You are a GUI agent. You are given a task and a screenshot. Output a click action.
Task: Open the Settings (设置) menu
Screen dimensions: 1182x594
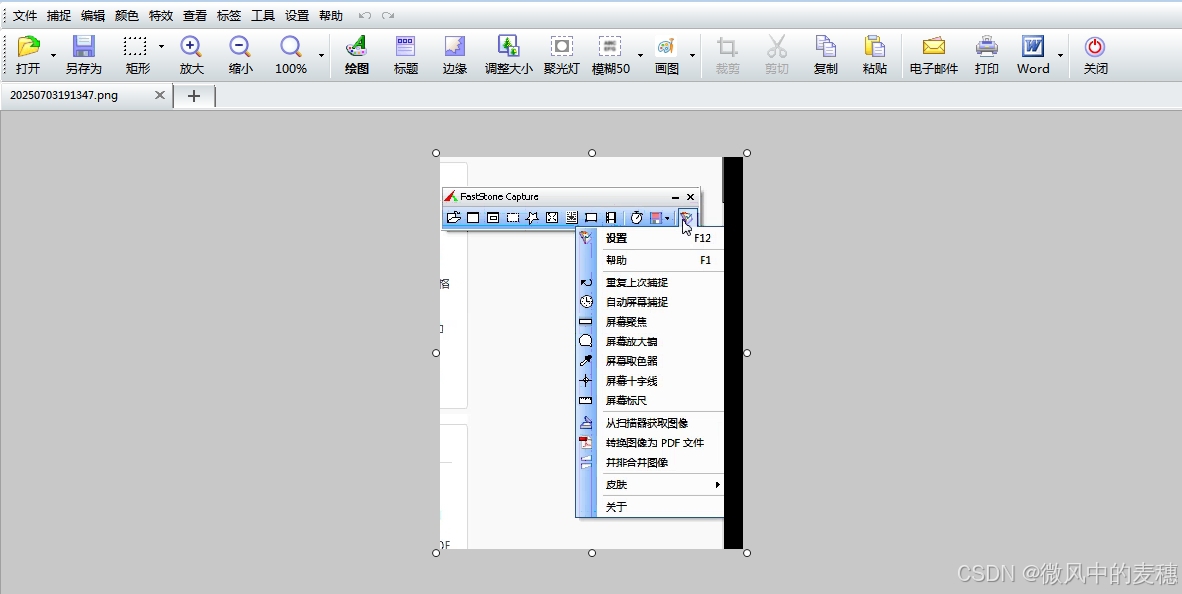pos(297,15)
